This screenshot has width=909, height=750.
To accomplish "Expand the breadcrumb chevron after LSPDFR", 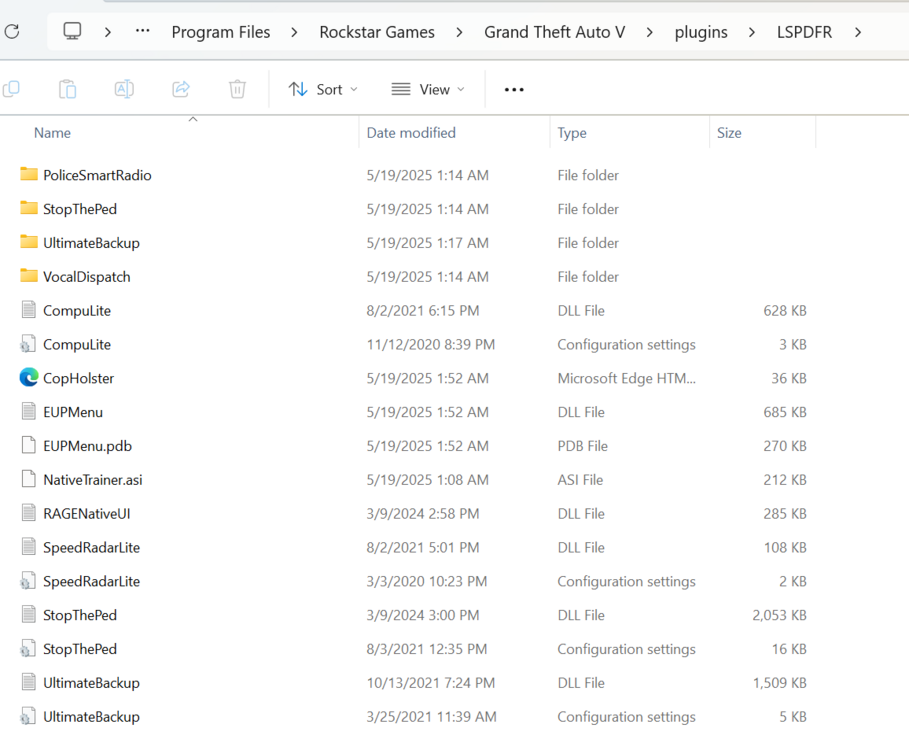I will pos(858,31).
